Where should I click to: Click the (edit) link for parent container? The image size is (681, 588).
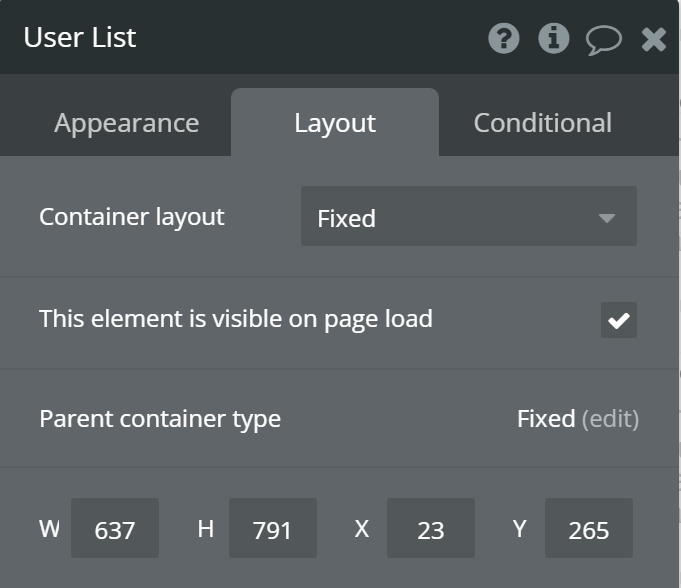click(x=610, y=419)
